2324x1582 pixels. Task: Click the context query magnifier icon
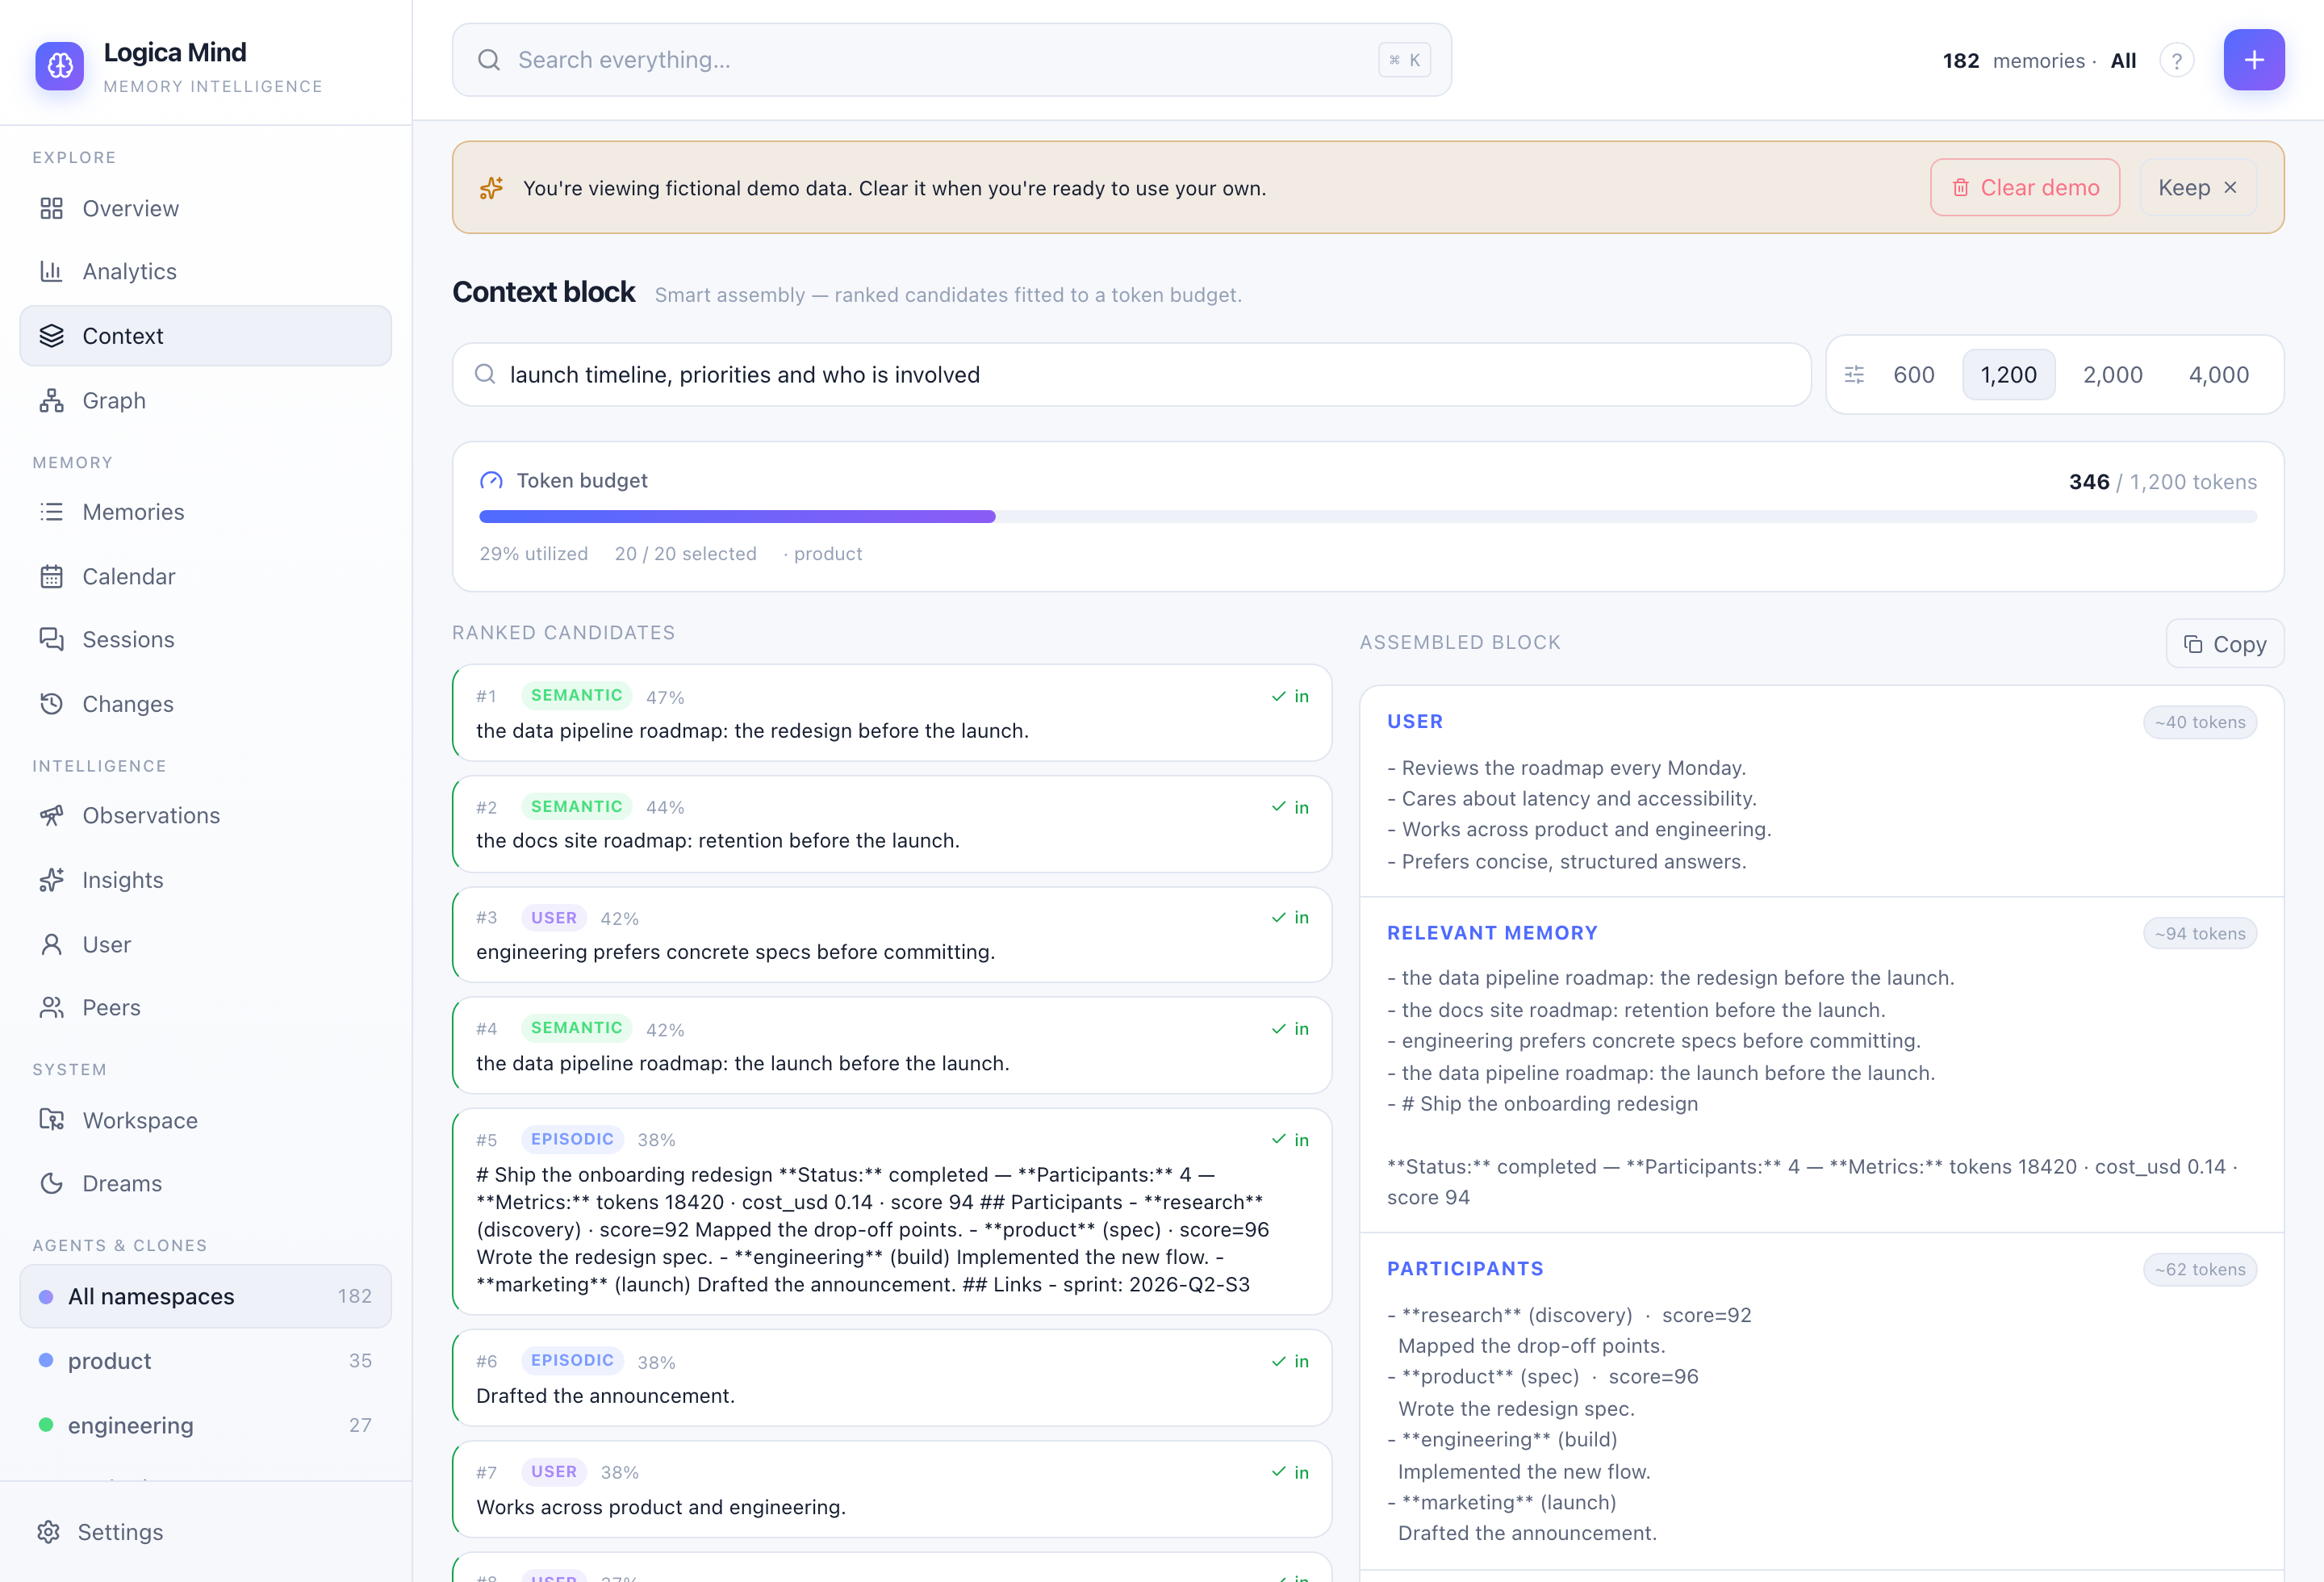485,374
